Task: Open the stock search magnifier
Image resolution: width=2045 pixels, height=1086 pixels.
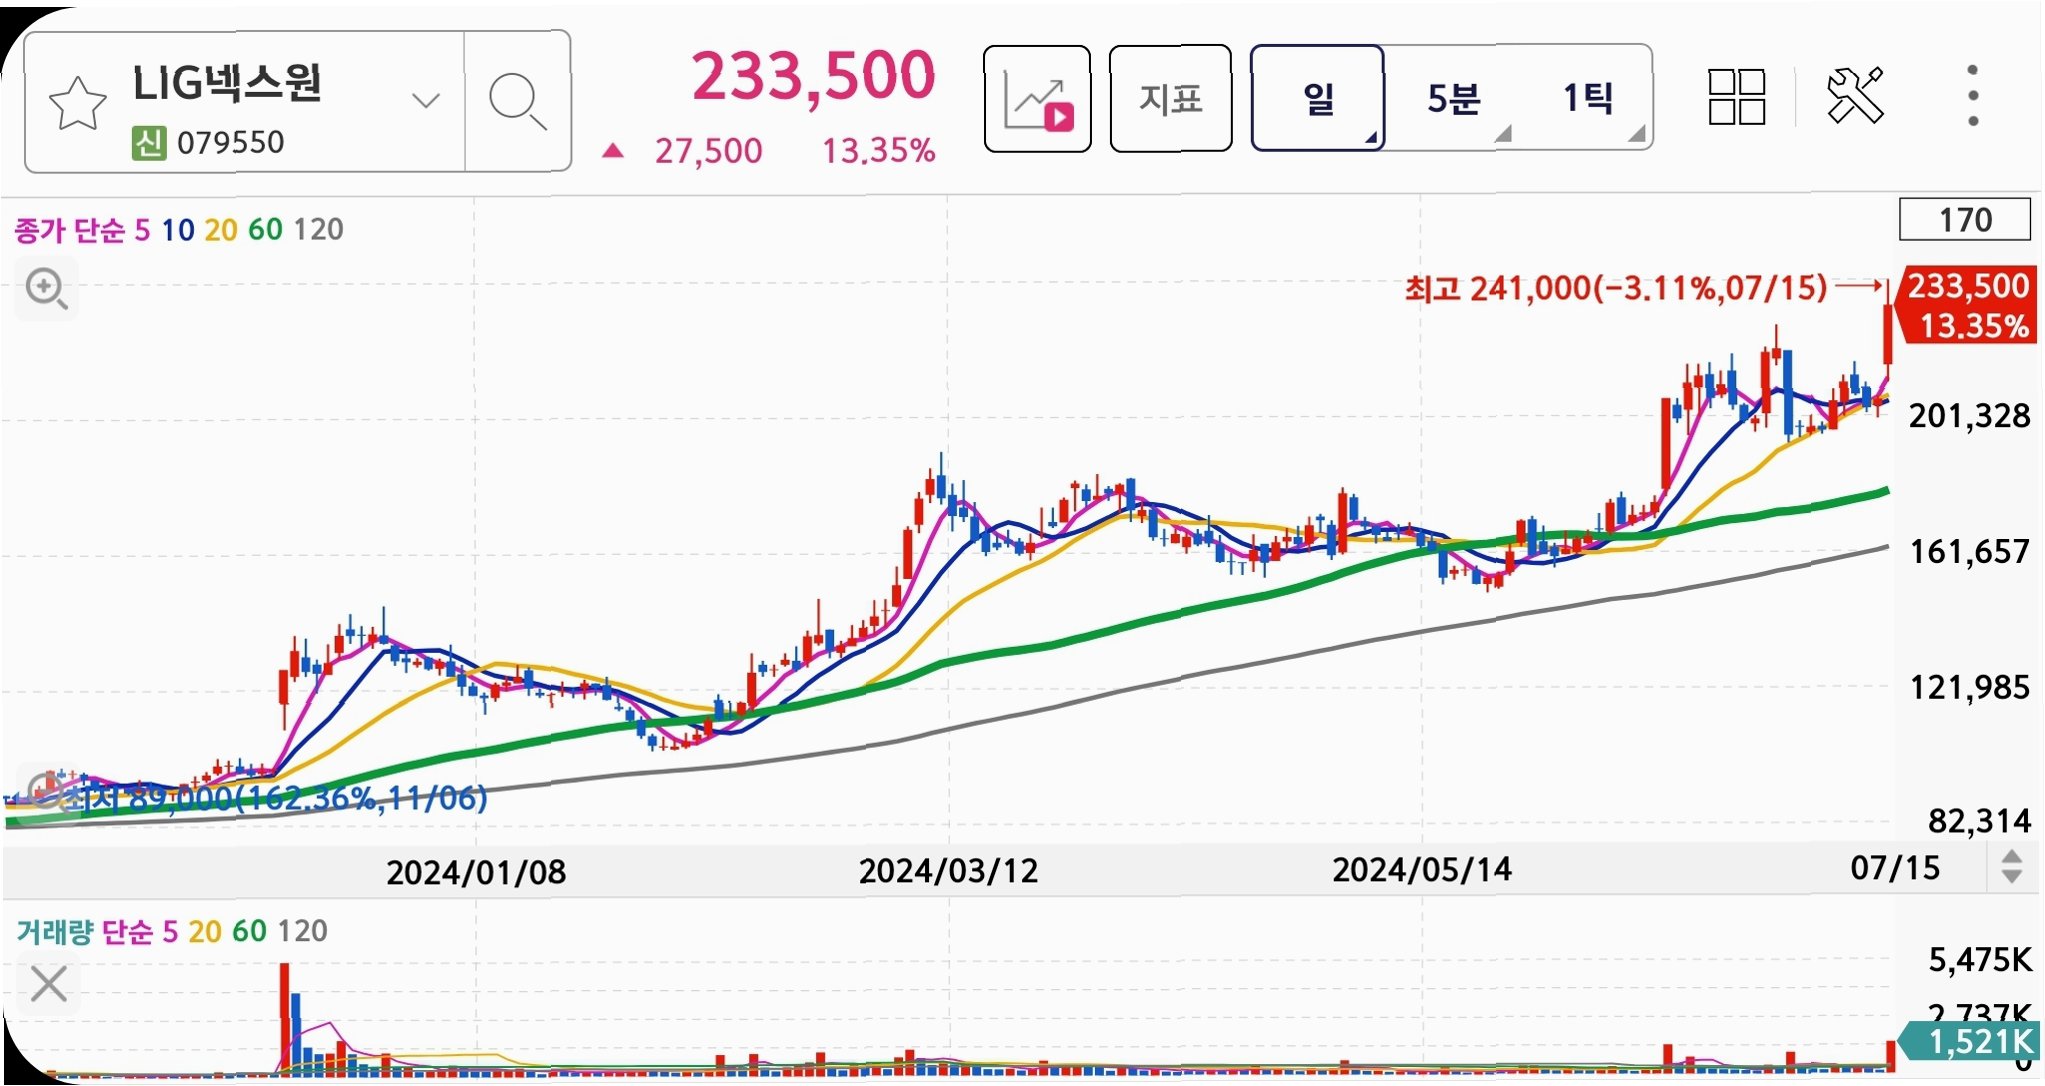Action: click(517, 101)
